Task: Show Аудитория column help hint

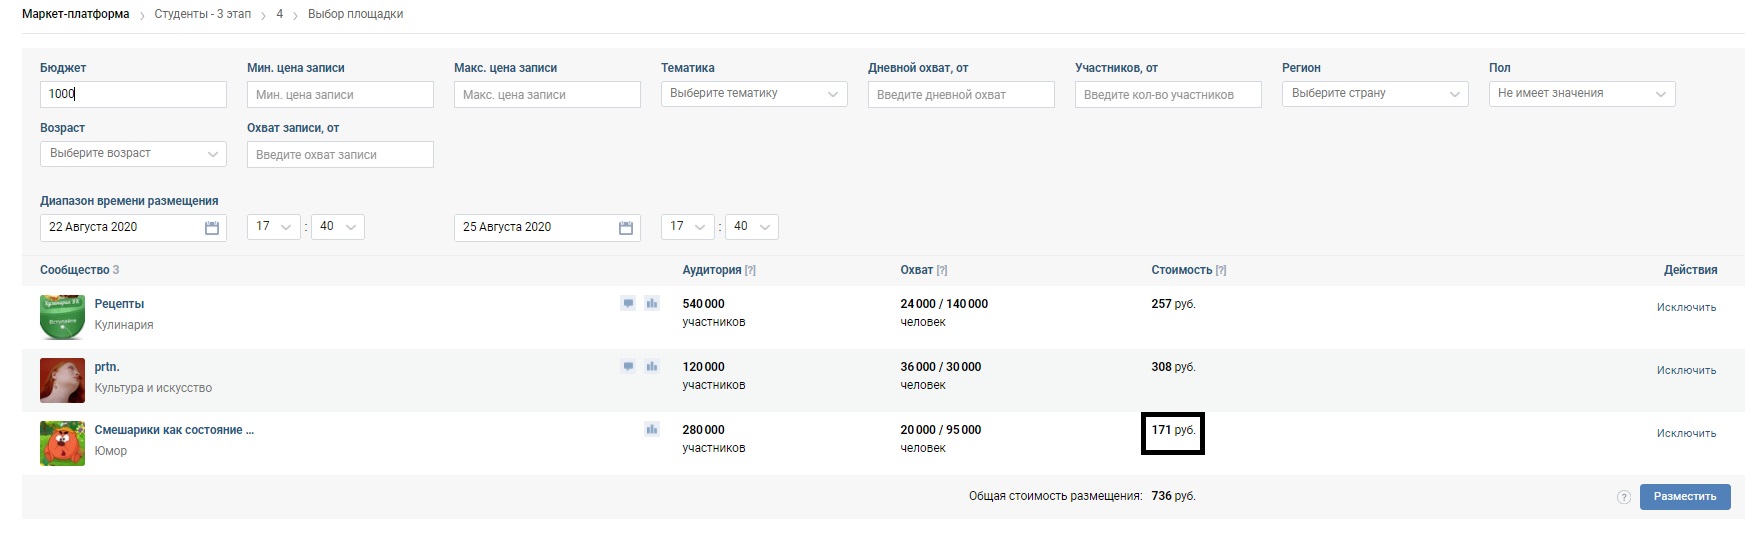Action: tap(750, 270)
